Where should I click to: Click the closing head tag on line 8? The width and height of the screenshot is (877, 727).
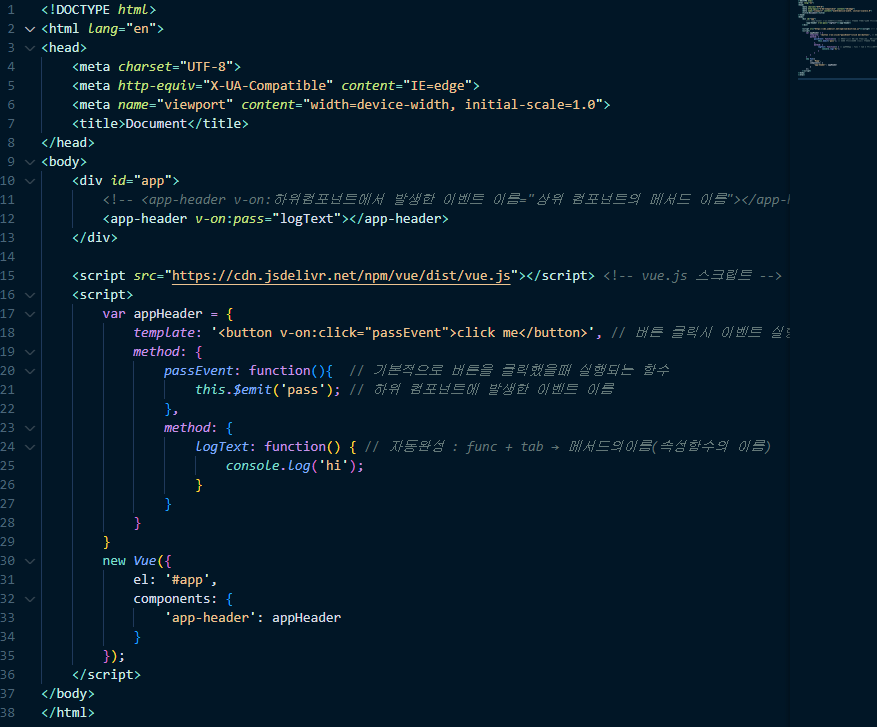(68, 143)
